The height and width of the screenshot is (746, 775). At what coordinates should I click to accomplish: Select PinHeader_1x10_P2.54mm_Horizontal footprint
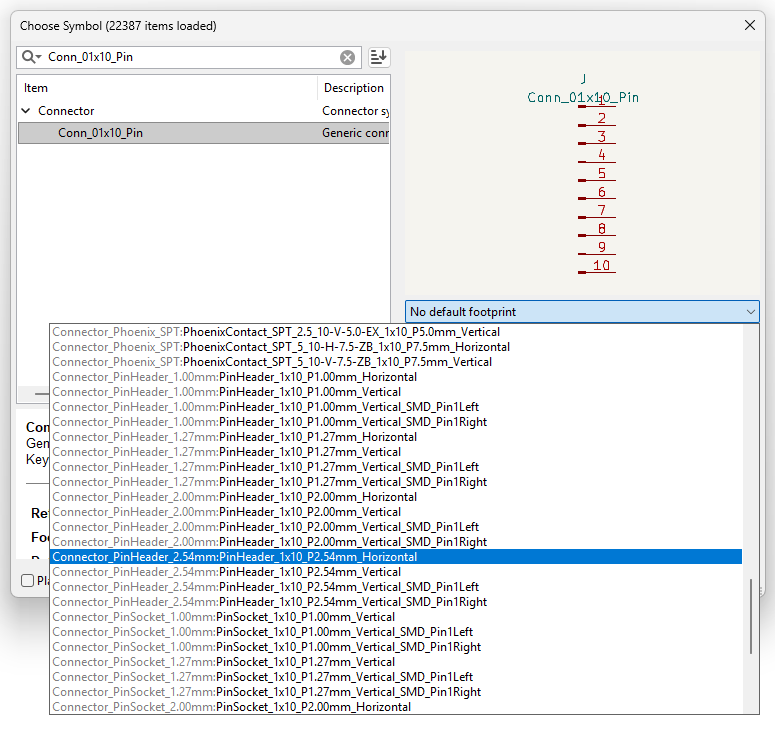(317, 557)
